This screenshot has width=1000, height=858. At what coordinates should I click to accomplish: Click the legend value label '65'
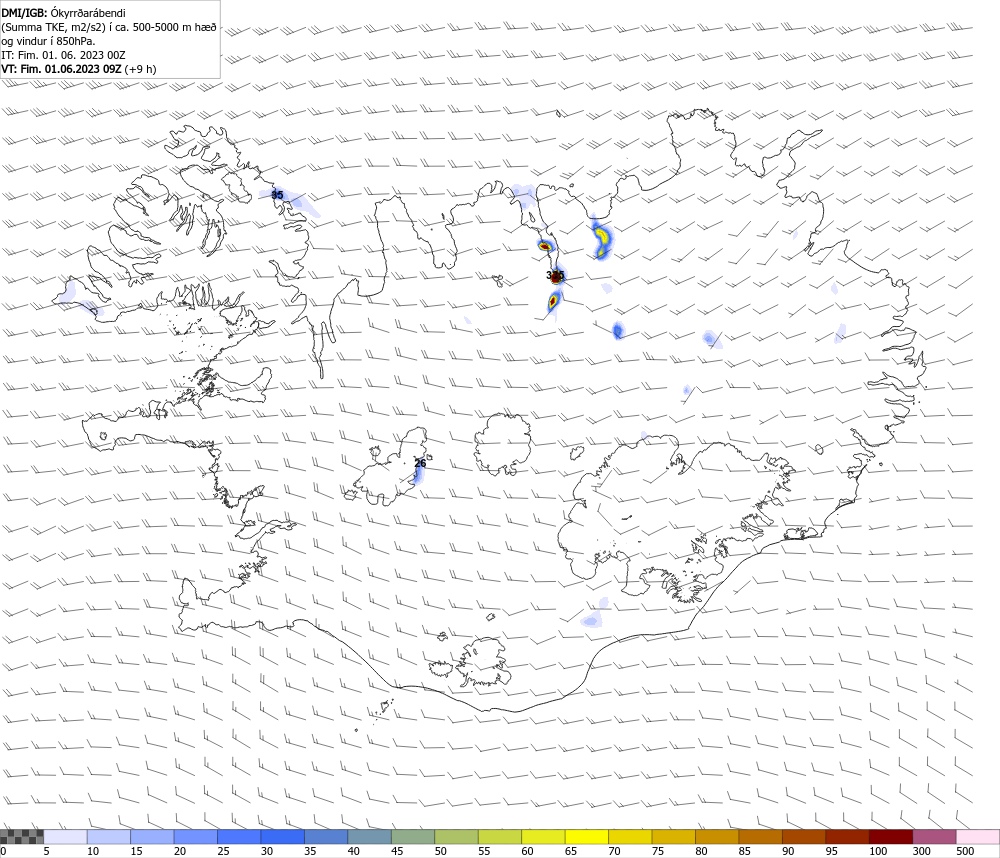(571, 851)
